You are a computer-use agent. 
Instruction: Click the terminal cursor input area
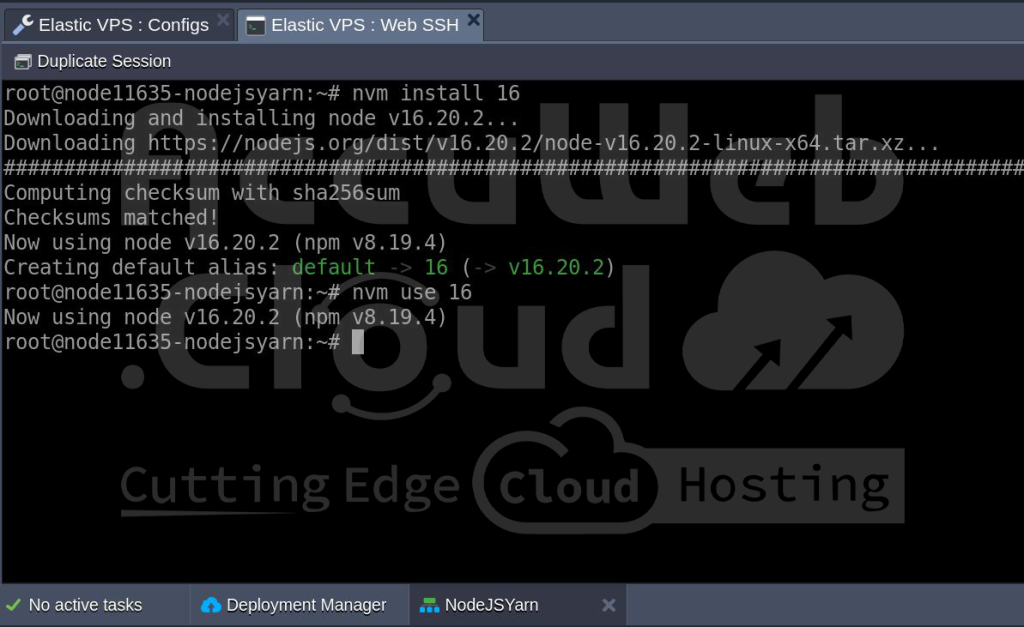coord(360,342)
